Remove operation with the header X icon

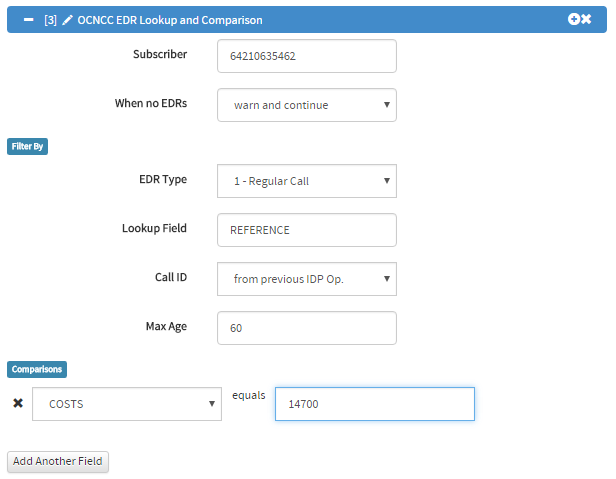tap(586, 19)
